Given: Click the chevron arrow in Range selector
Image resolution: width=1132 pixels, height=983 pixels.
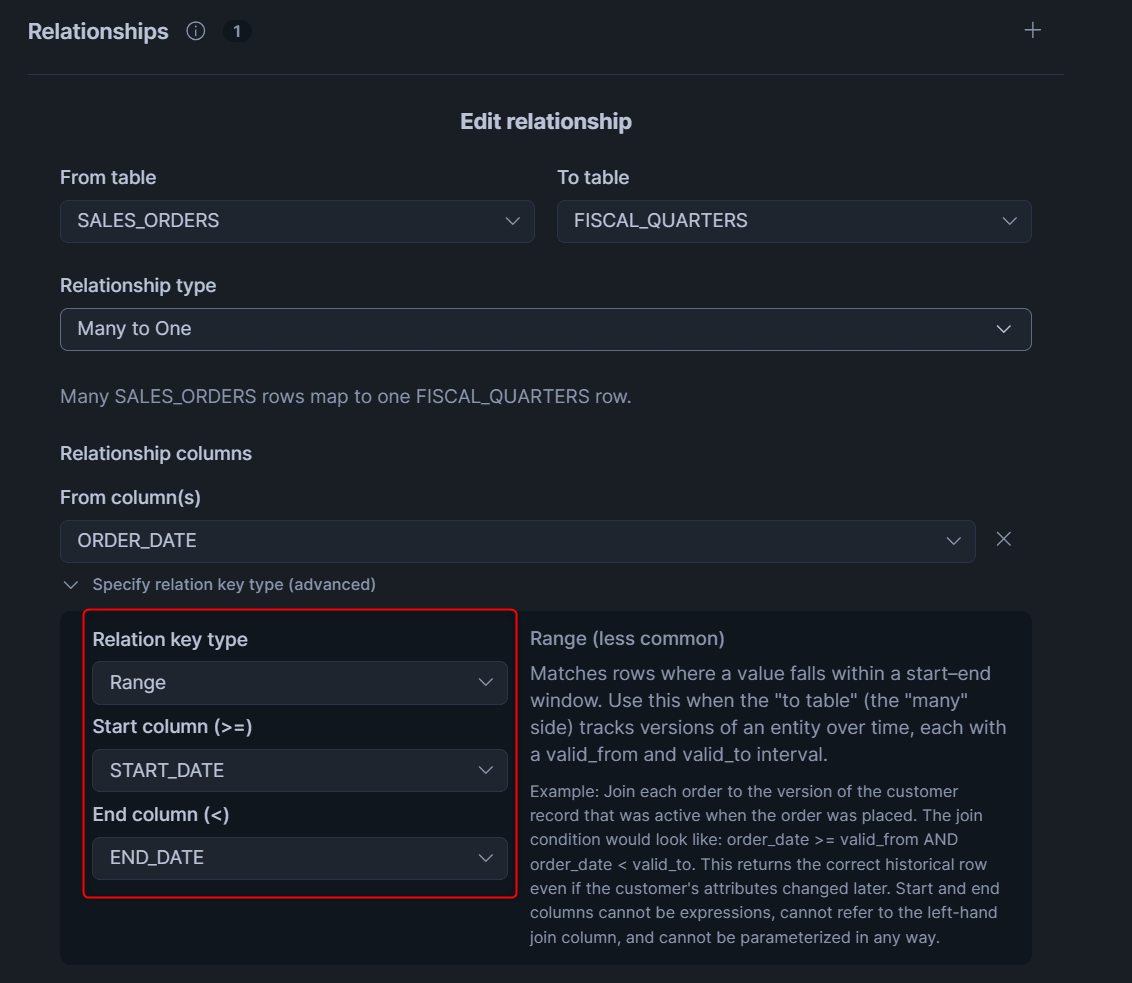Looking at the screenshot, I should coord(486,683).
